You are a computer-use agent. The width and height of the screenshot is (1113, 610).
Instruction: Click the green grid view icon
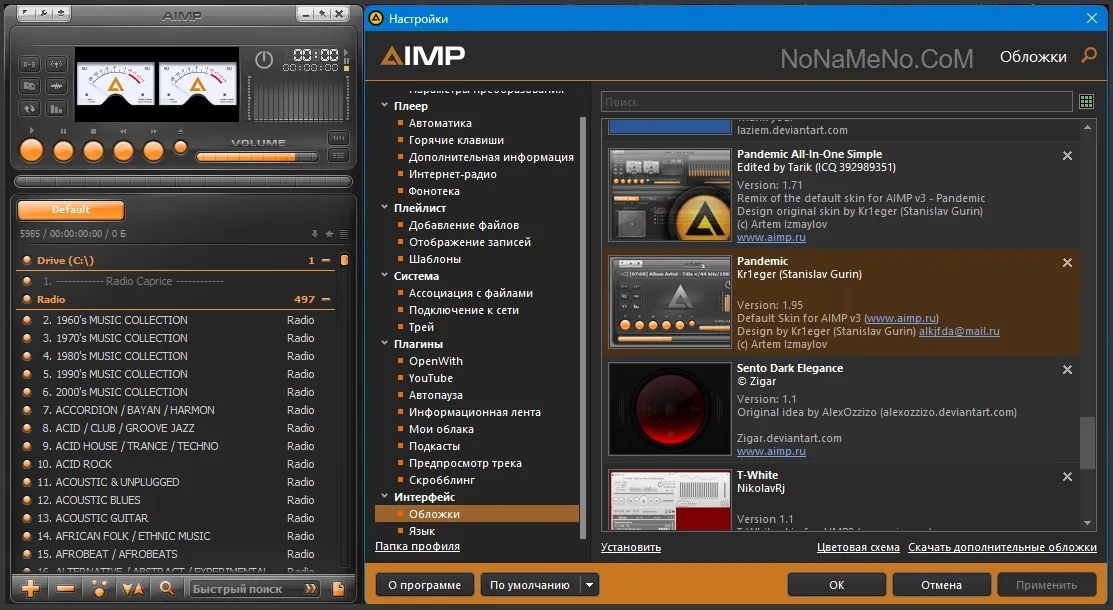pyautogui.click(x=1086, y=102)
